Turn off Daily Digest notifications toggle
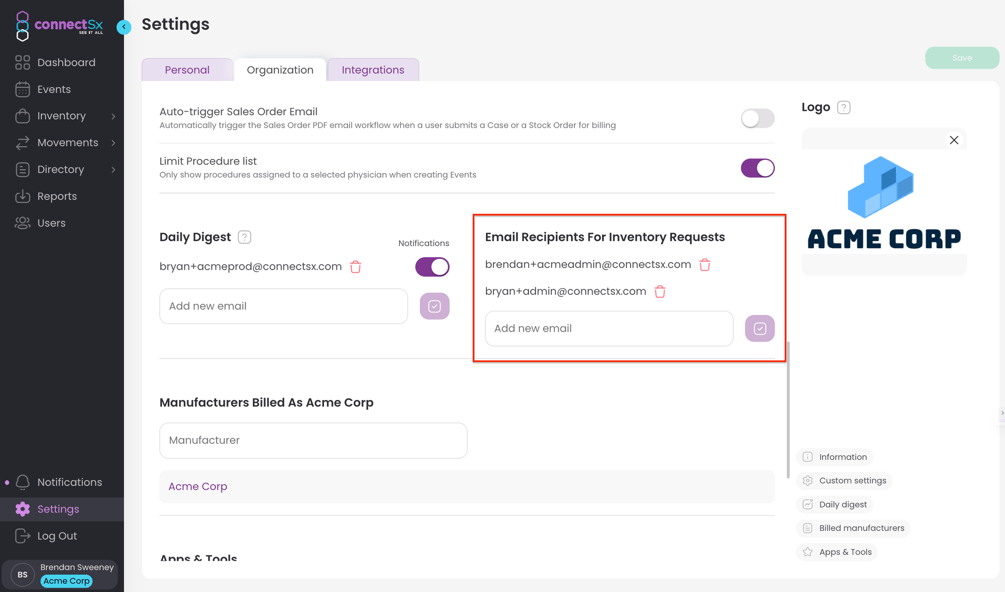 click(x=431, y=267)
